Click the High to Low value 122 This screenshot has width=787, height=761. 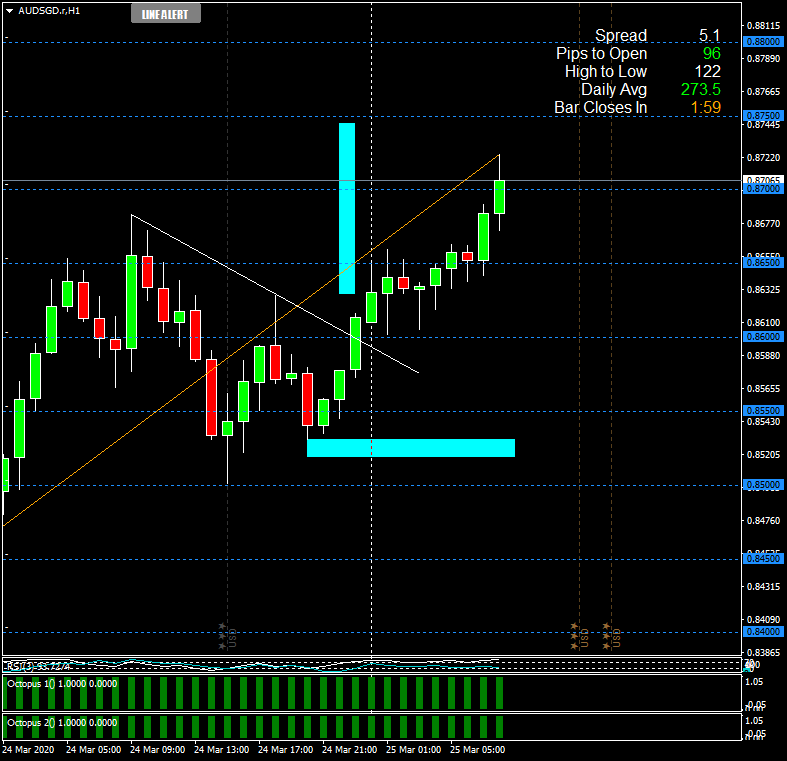pyautogui.click(x=708, y=71)
